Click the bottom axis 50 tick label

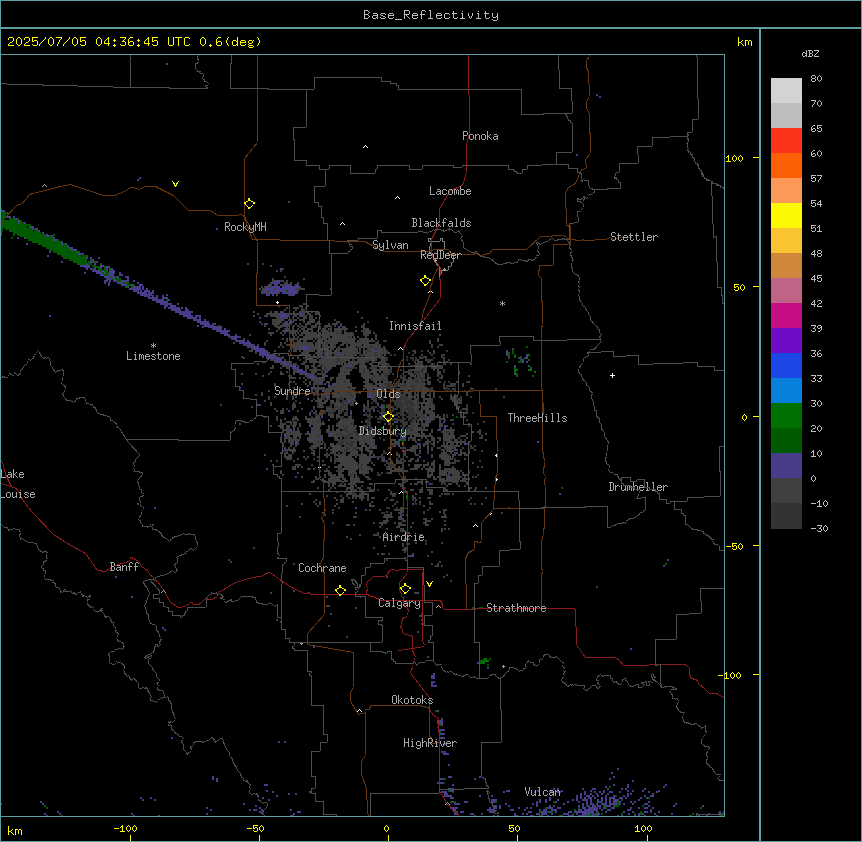point(514,828)
